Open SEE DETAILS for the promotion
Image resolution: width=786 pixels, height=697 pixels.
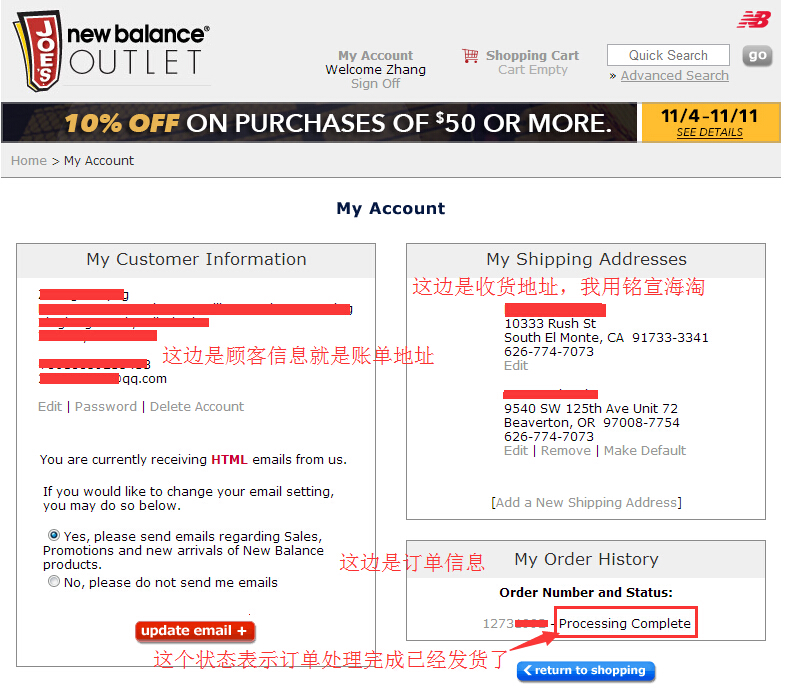click(709, 132)
